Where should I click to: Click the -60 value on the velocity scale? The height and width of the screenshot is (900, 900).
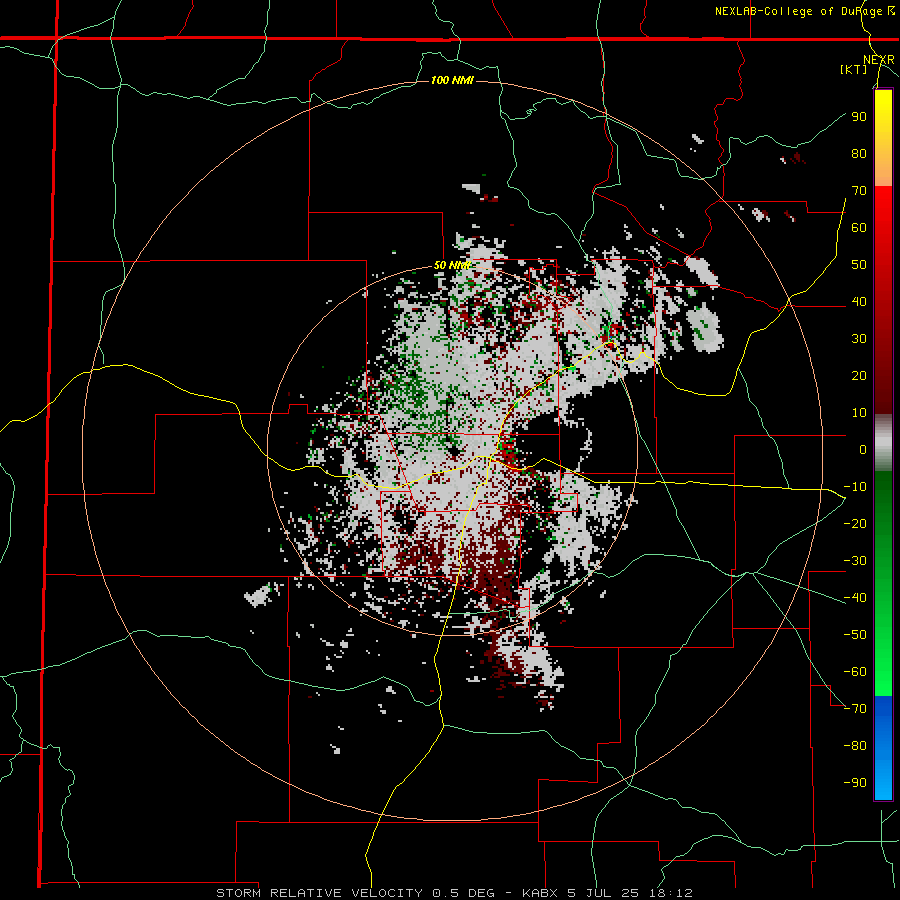coord(855,672)
